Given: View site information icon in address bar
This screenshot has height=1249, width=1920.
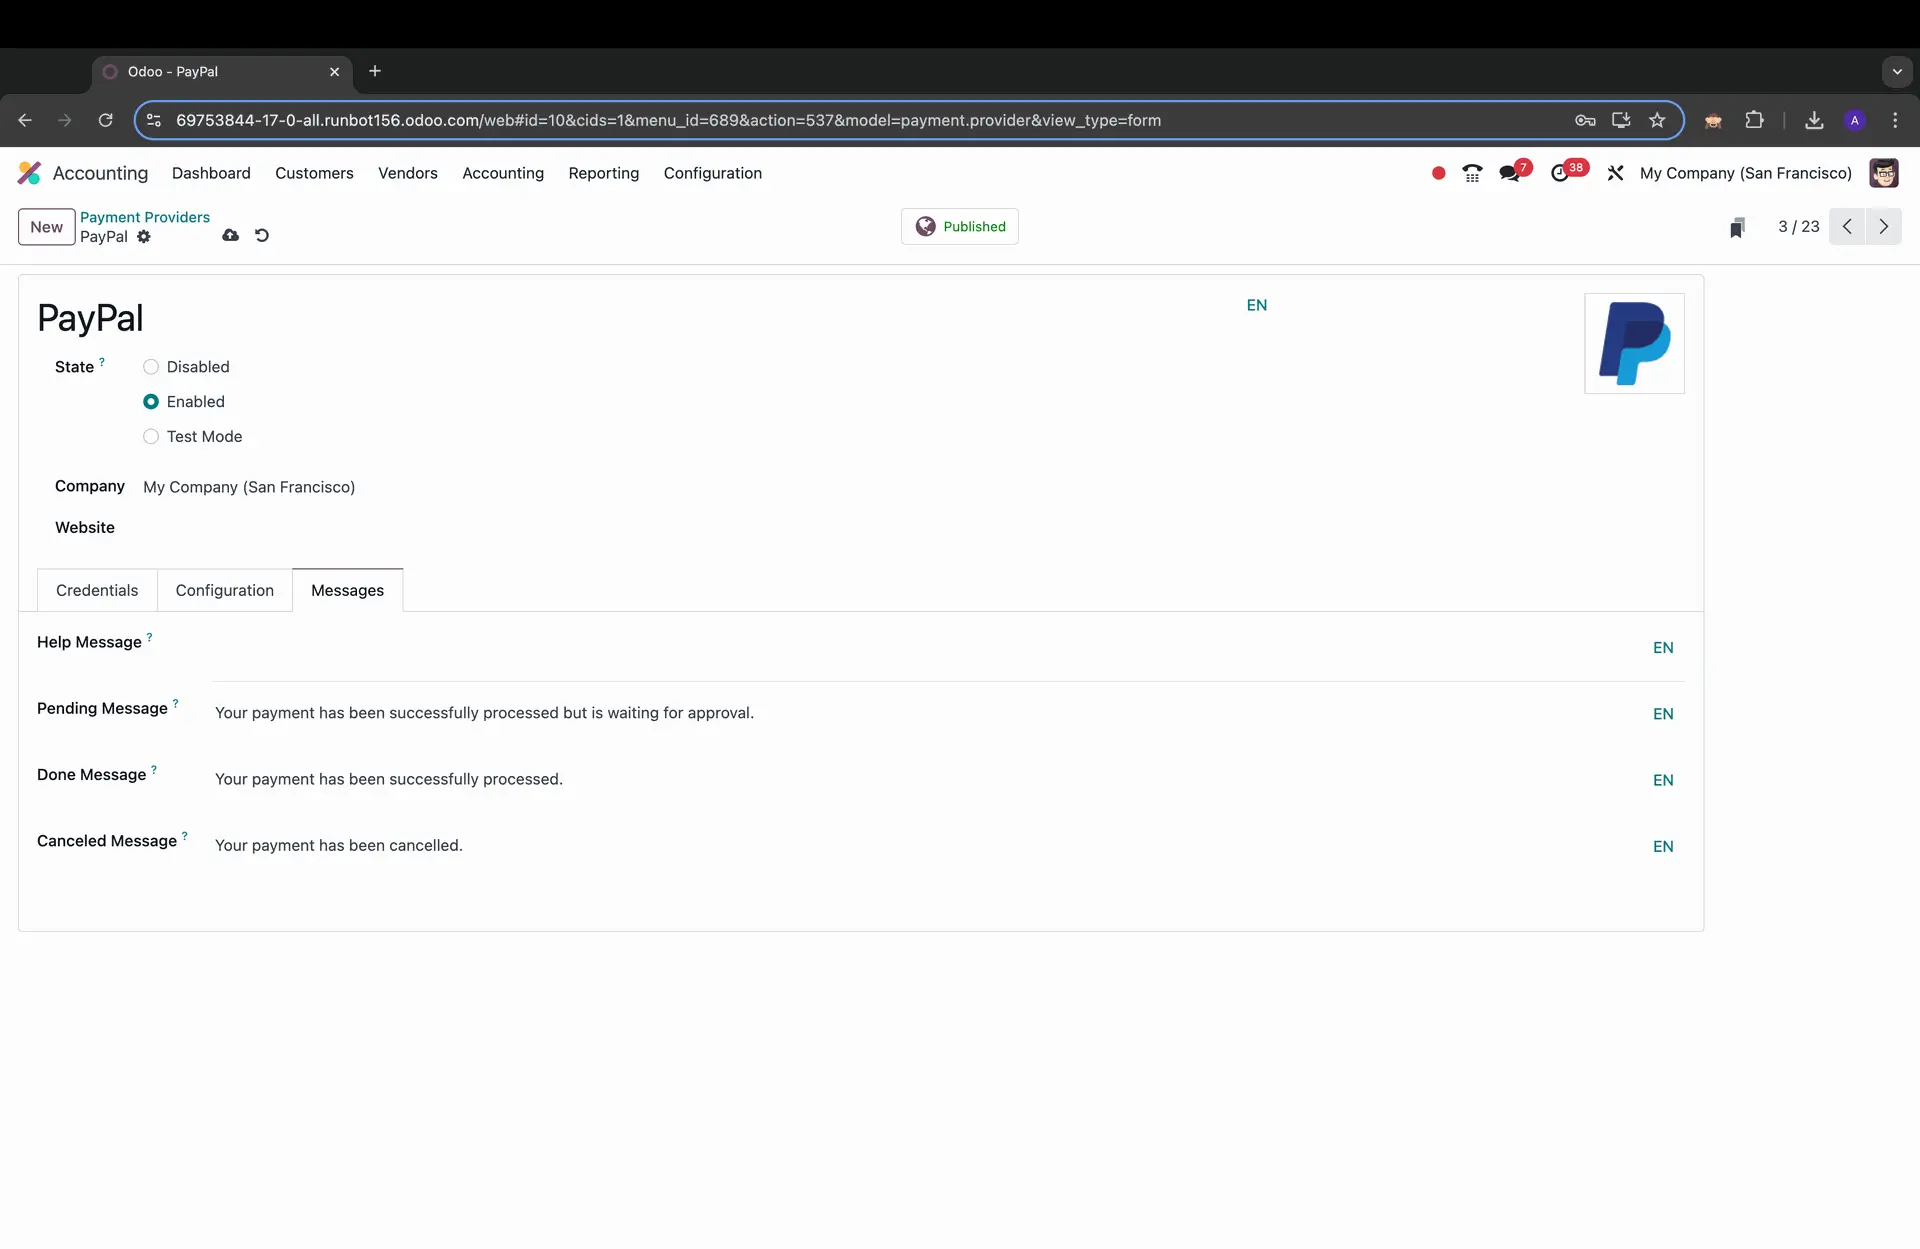Looking at the screenshot, I should 154,120.
